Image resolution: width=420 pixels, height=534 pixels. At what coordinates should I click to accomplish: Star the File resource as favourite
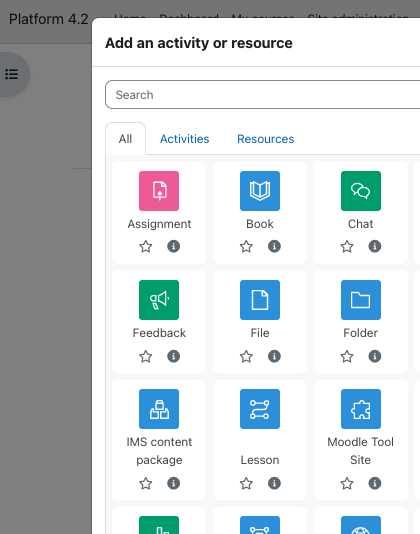[x=246, y=357]
